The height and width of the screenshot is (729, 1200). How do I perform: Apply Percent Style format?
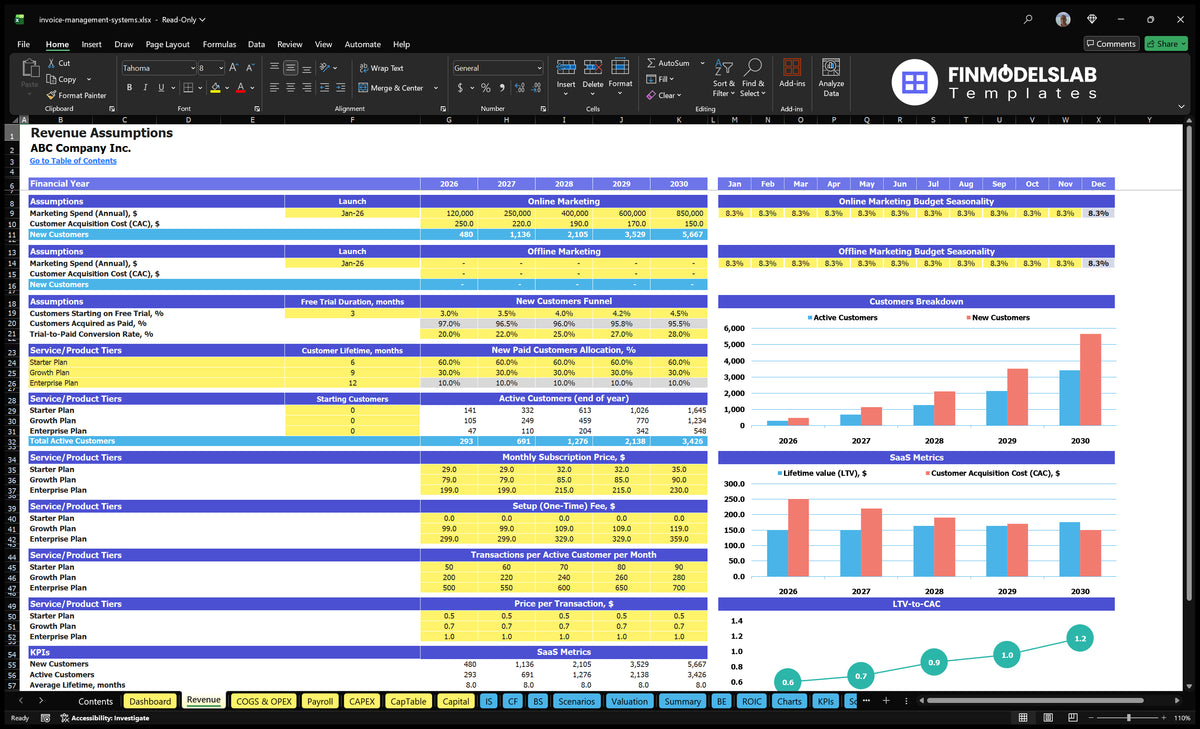486,88
